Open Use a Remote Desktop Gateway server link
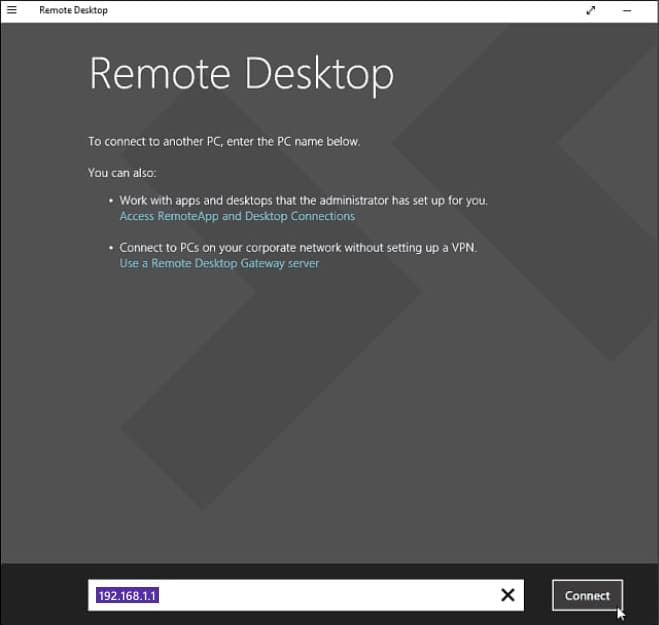The width and height of the screenshot is (659, 625). 219,264
